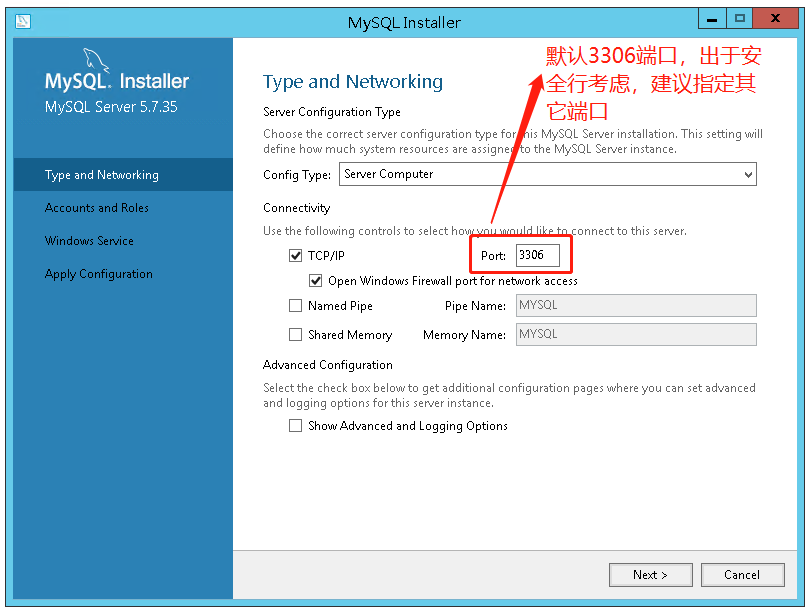Click the Pipe Name field

click(x=636, y=305)
